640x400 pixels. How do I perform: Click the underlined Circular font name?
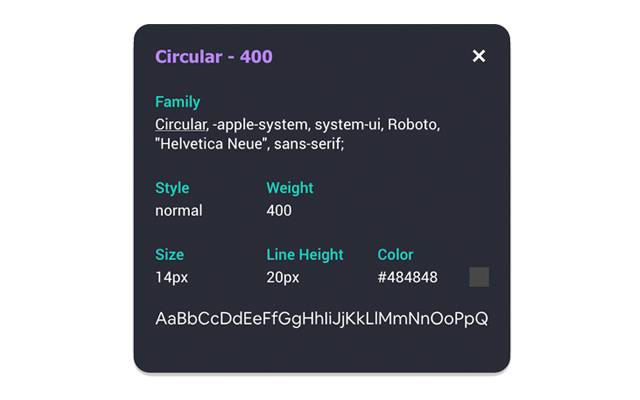(180, 125)
